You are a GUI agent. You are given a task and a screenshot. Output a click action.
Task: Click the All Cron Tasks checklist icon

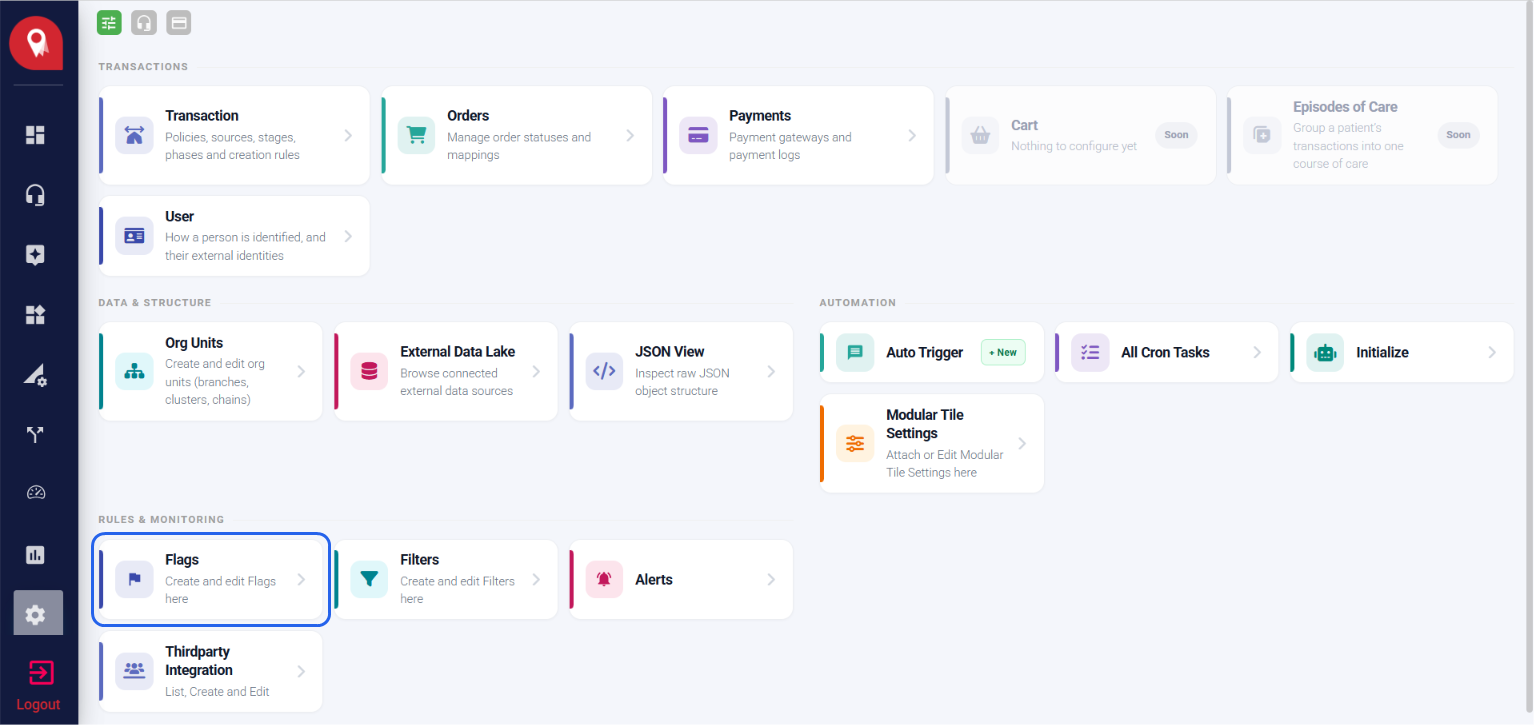point(1090,352)
